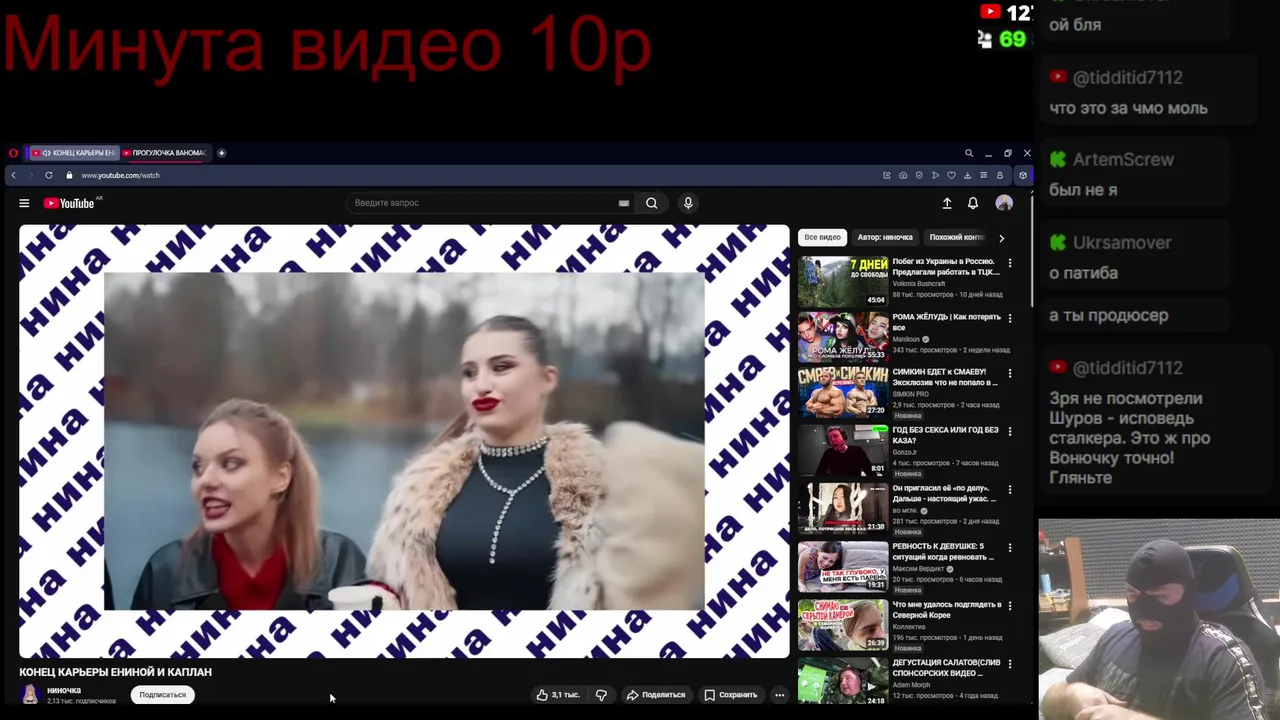The image size is (1280, 720).
Task: Open the 'СМАЕВ vs СИМКИН' thumbnail
Action: [x=843, y=391]
